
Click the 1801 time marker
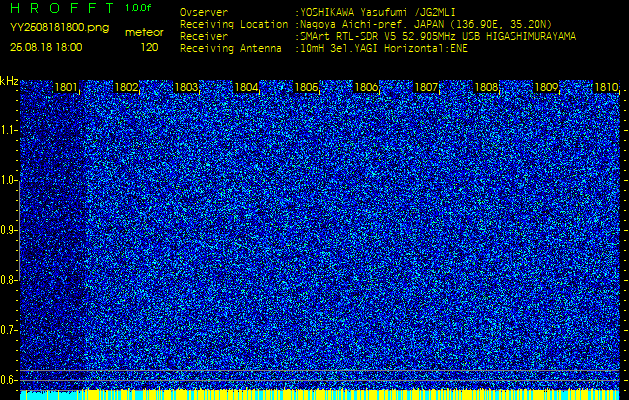(x=66, y=87)
